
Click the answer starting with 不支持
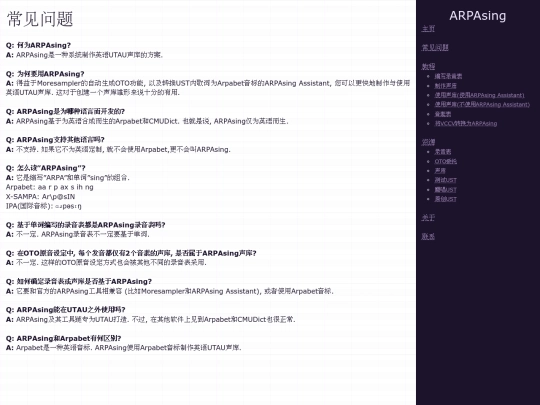[118, 149]
